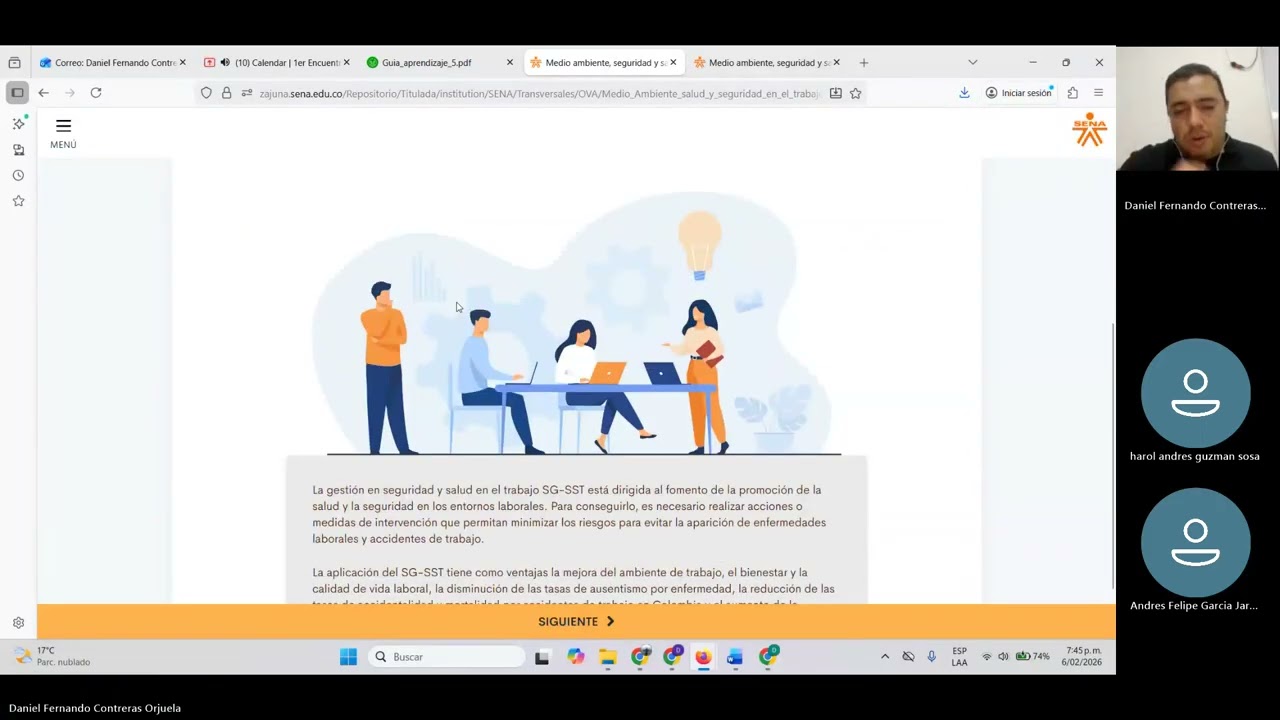Open the history clock sidebar icon
Viewport: 1280px width, 720px height.
click(x=18, y=175)
